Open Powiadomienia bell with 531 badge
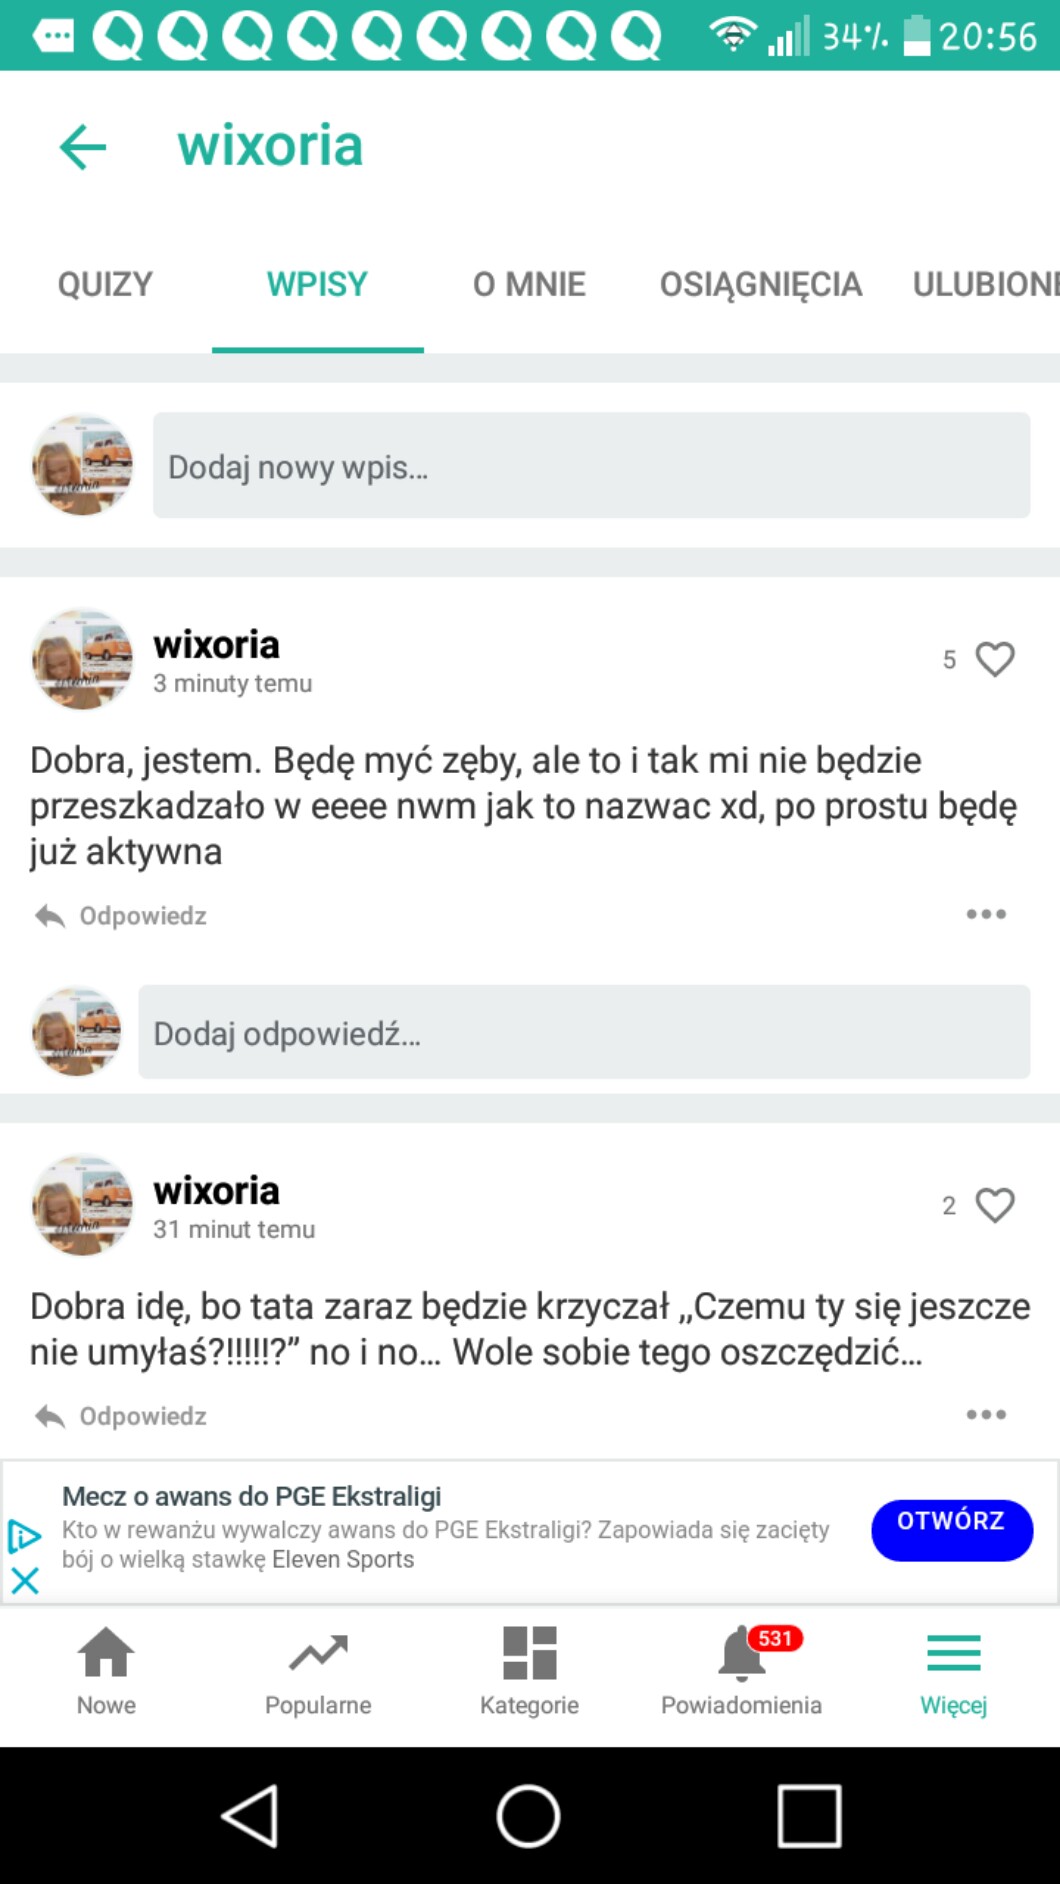This screenshot has height=1884, width=1060. (741, 1671)
